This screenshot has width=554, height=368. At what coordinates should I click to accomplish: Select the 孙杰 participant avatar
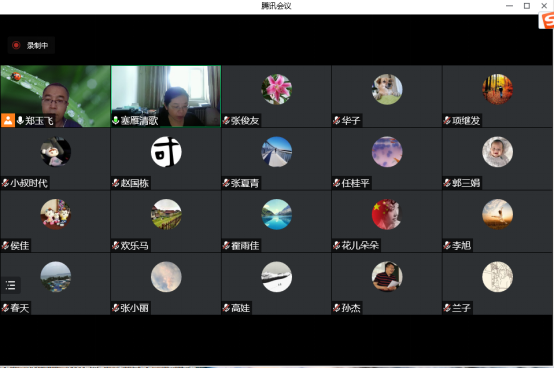tap(387, 277)
